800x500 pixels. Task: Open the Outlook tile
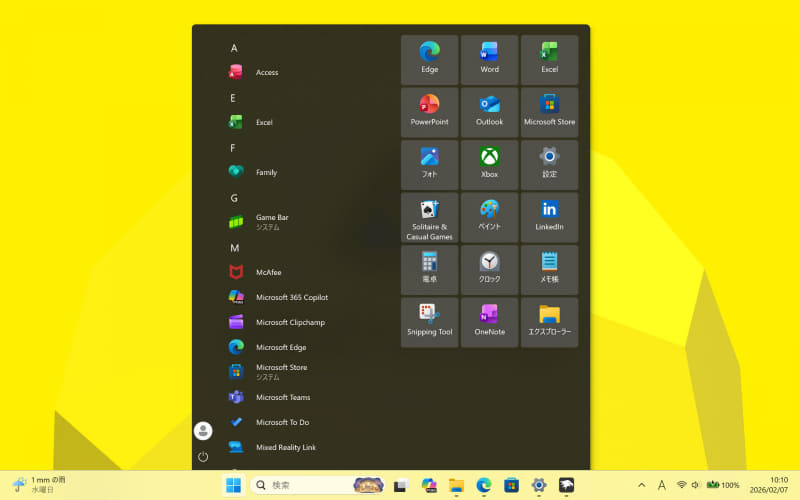tap(489, 112)
